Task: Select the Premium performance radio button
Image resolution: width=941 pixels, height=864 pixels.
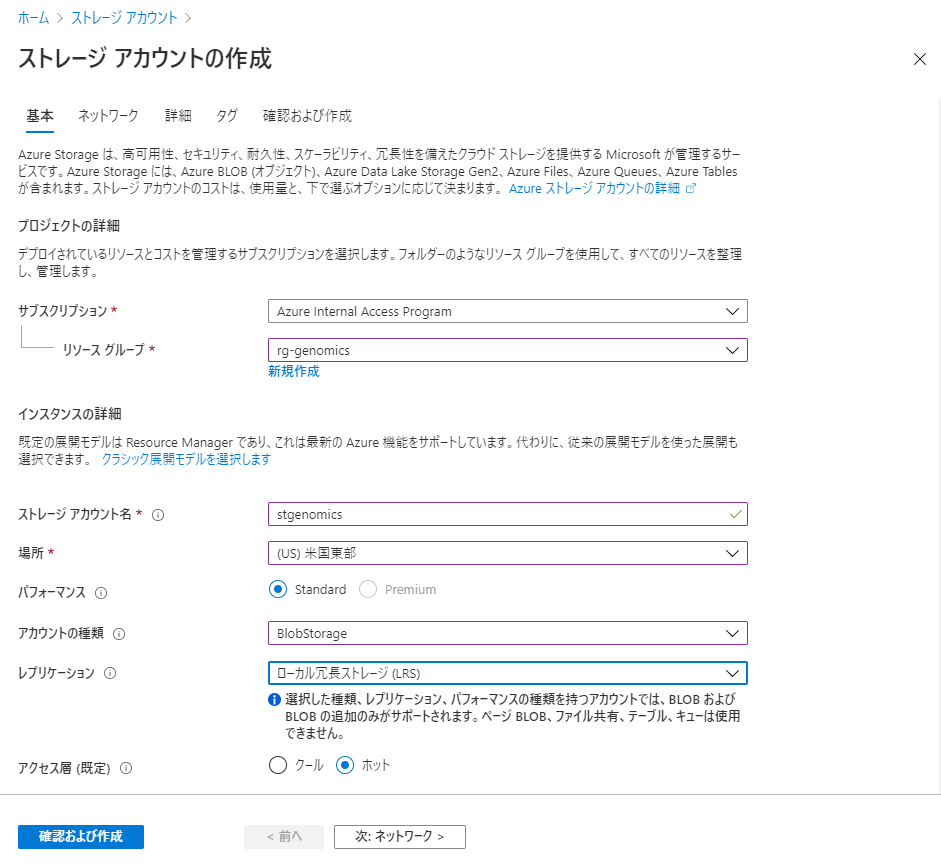Action: [x=368, y=589]
